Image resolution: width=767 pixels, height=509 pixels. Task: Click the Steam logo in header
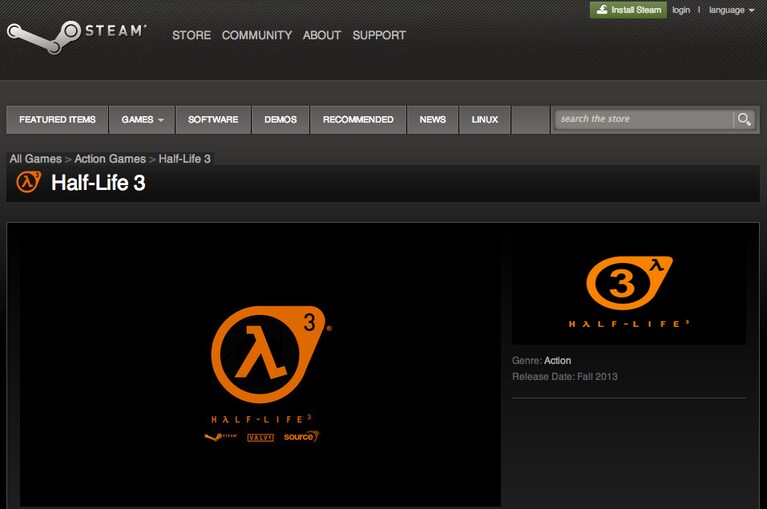point(76,37)
